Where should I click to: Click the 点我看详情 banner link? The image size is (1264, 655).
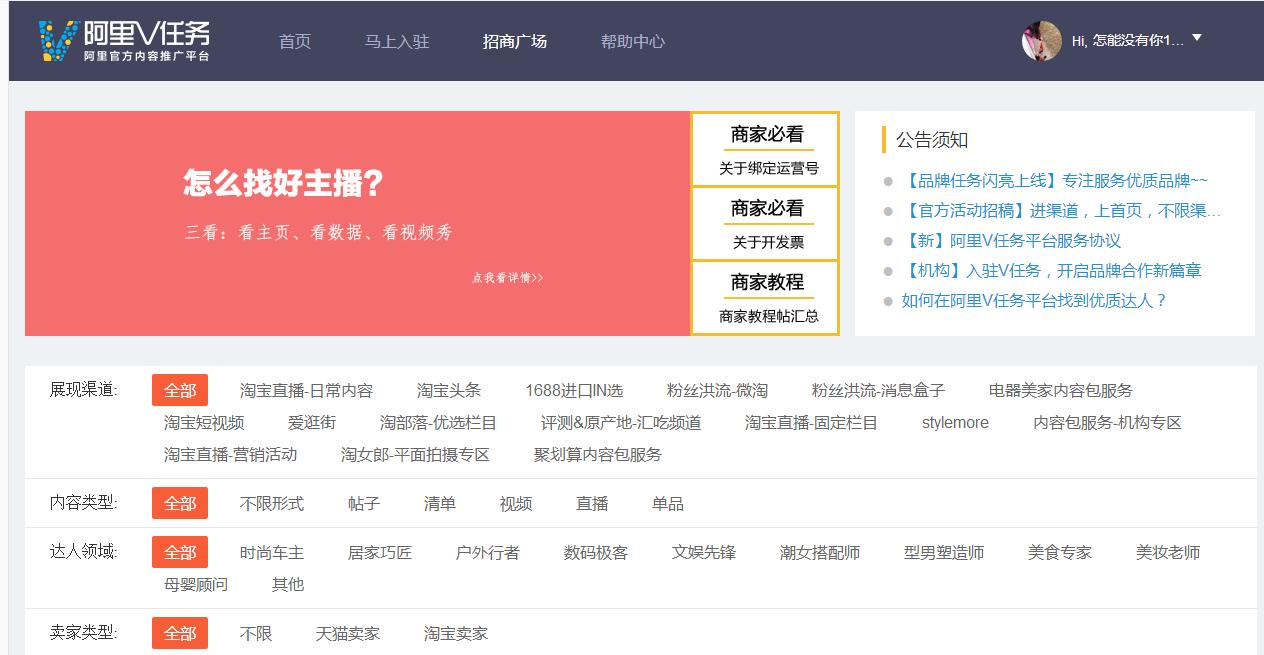[x=507, y=278]
